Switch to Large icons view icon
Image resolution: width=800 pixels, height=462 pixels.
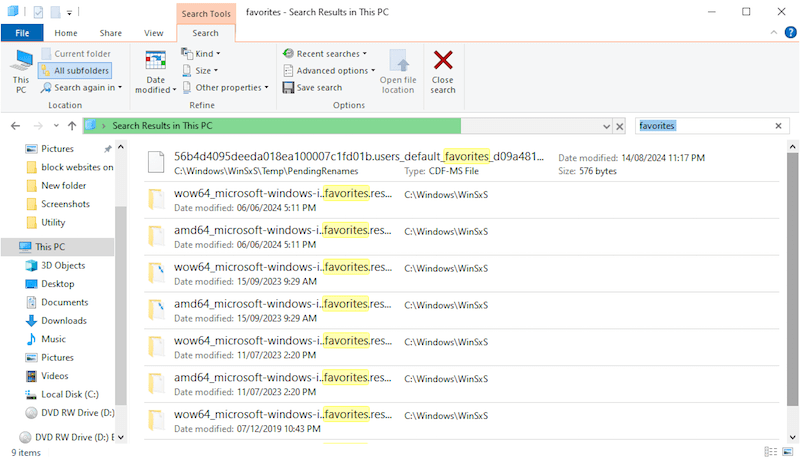pyautogui.click(x=788, y=452)
